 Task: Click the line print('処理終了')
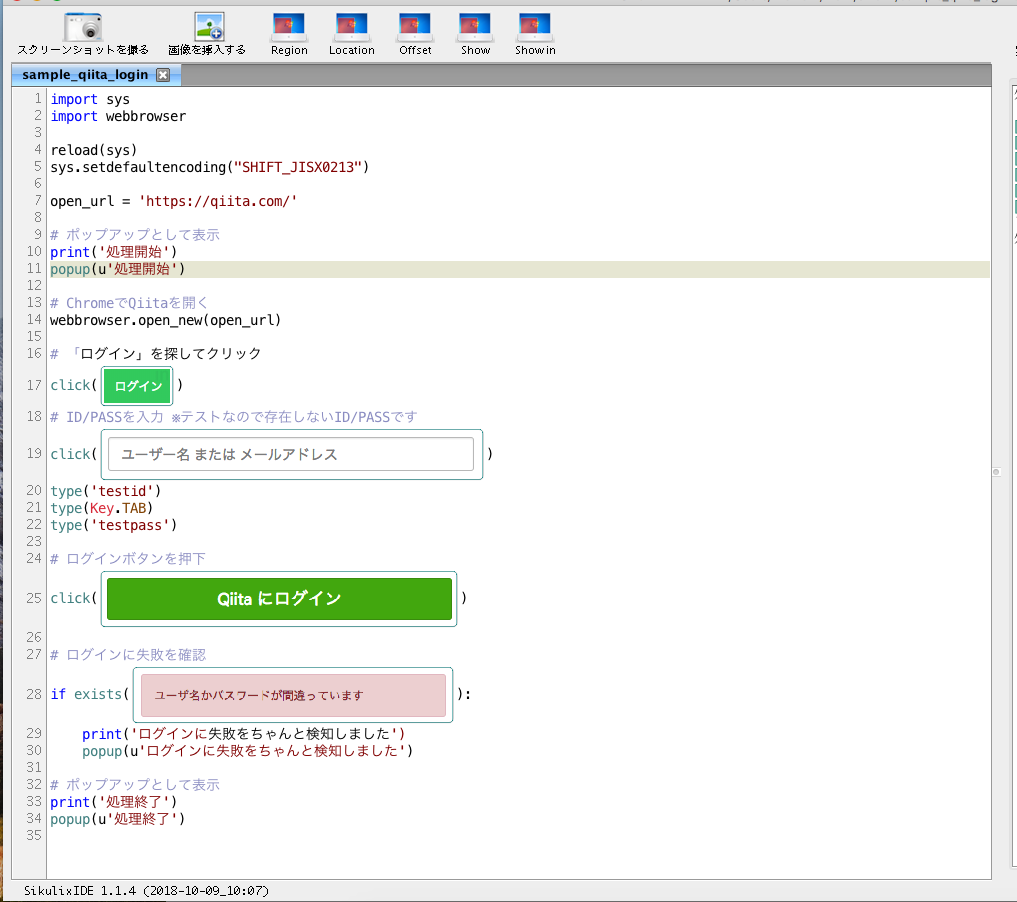click(x=114, y=802)
